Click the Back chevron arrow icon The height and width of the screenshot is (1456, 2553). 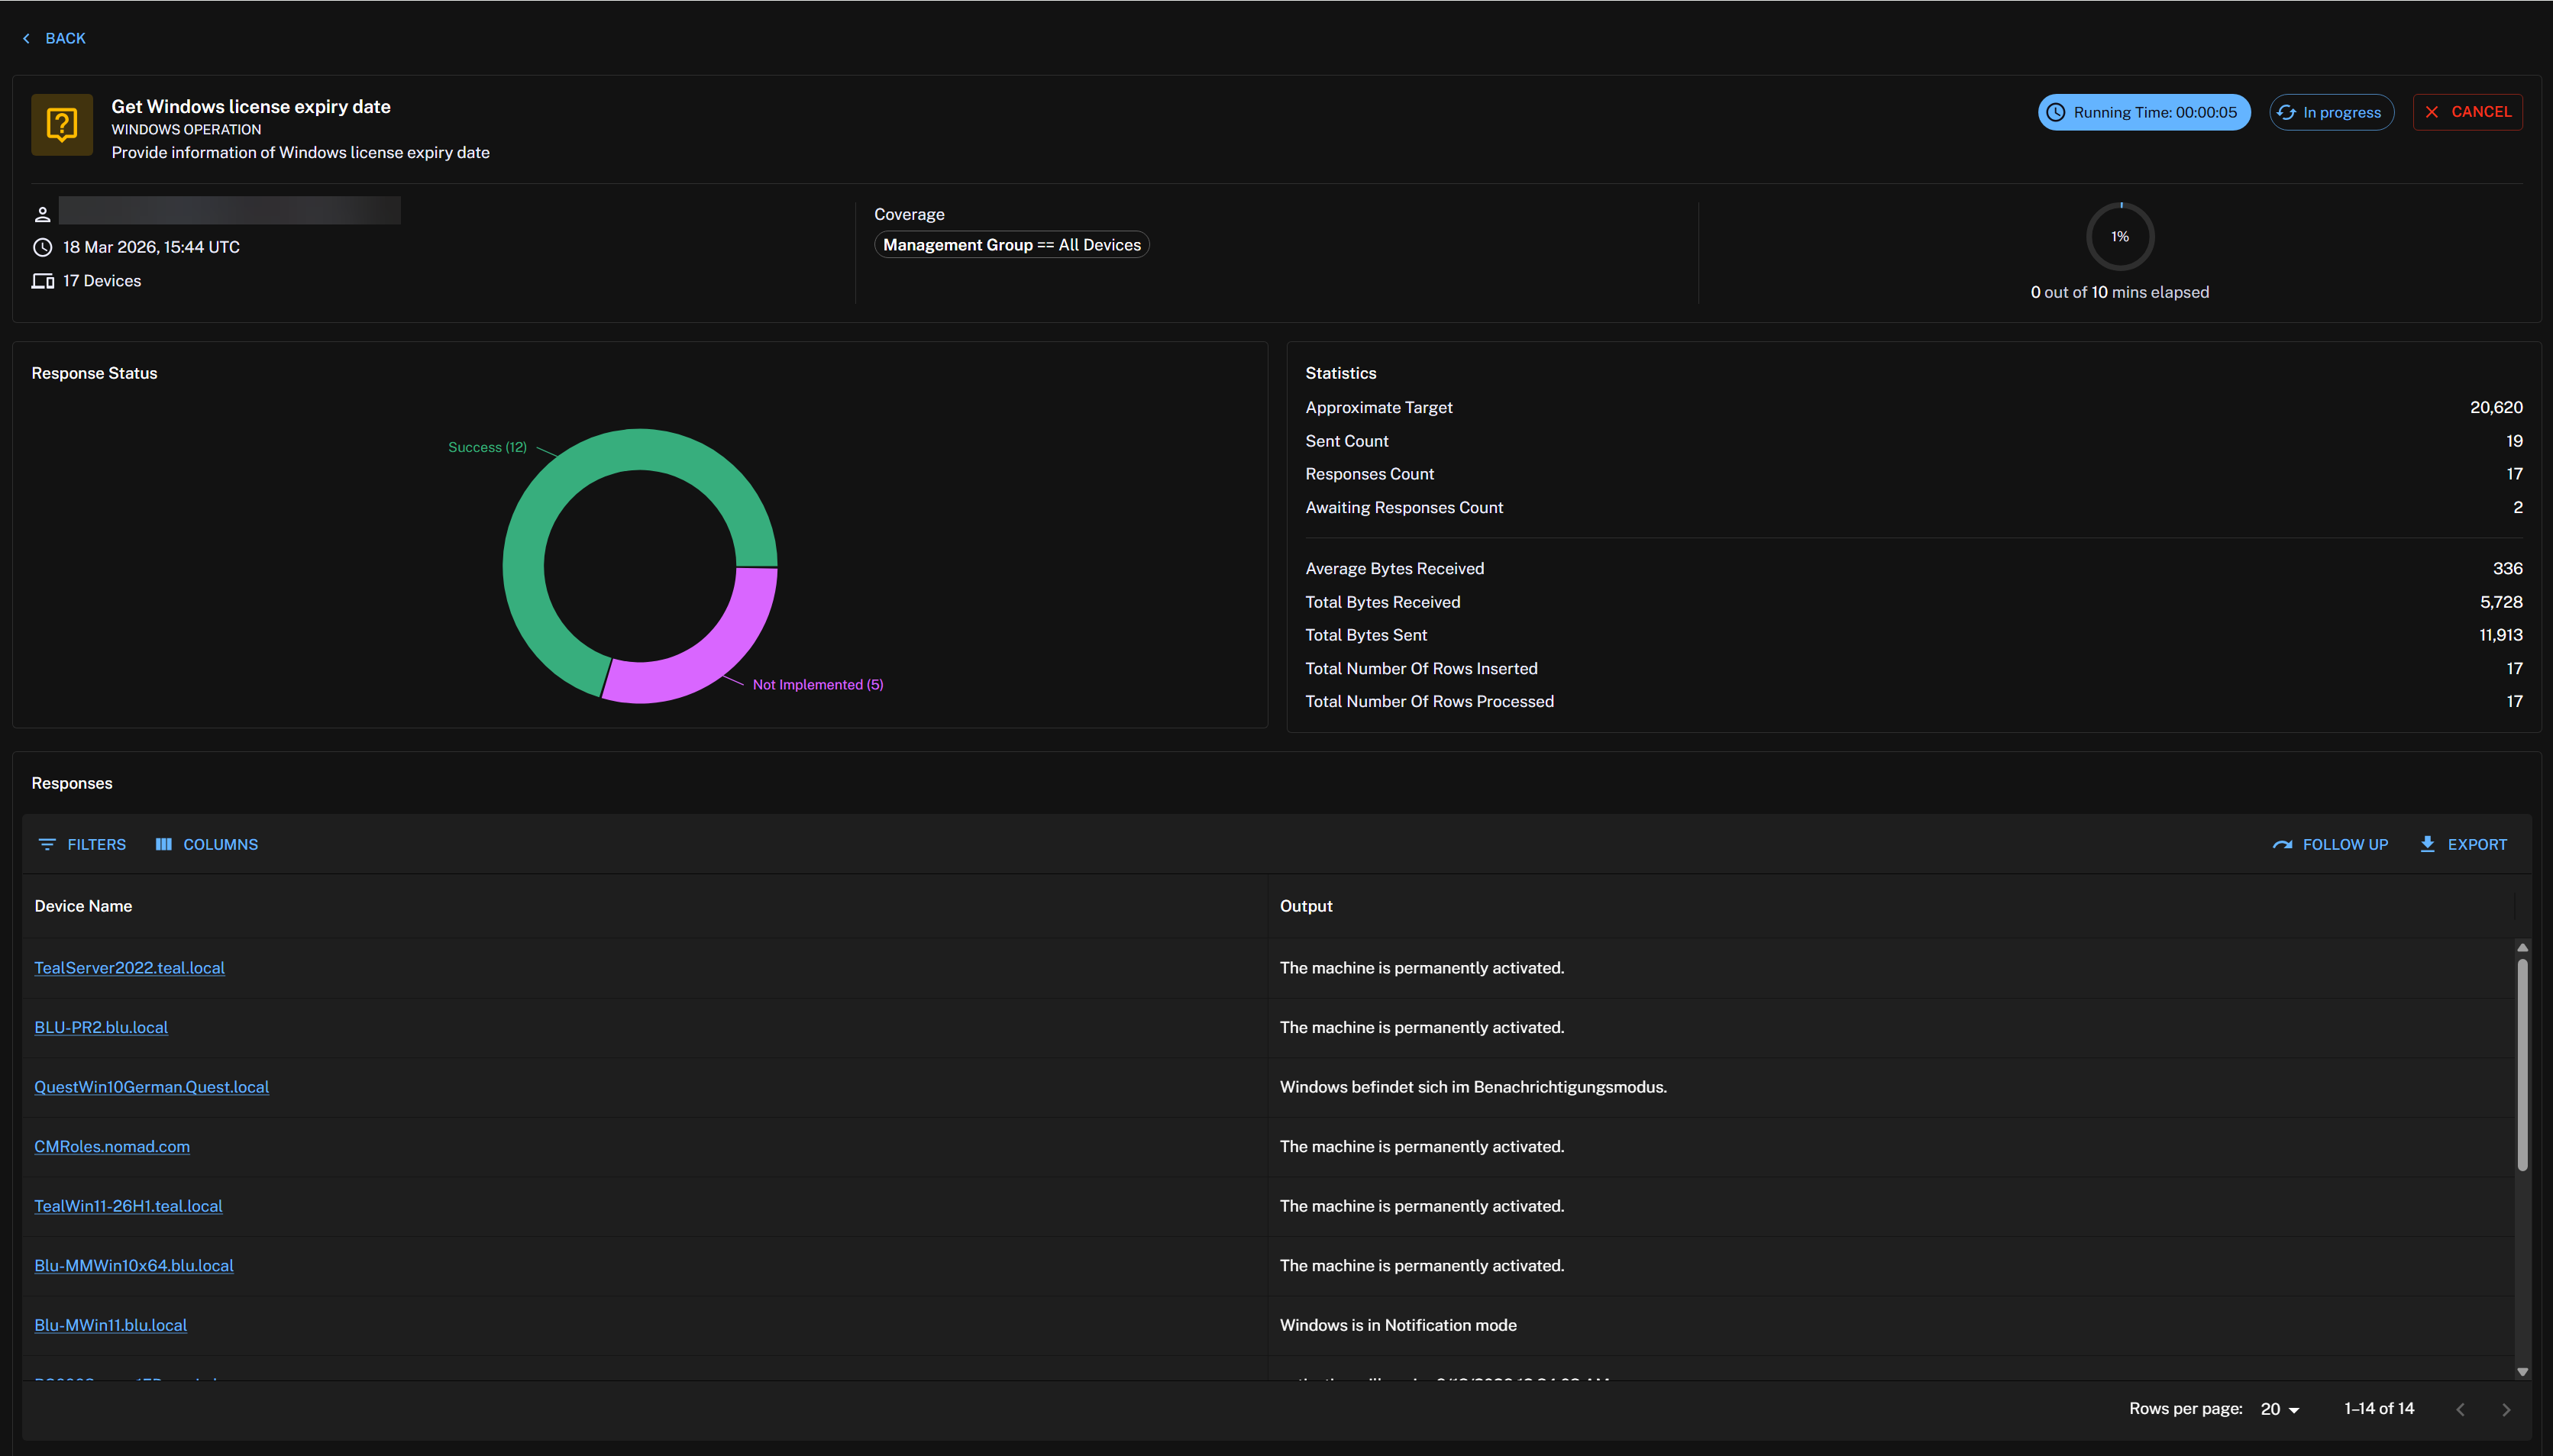26,38
